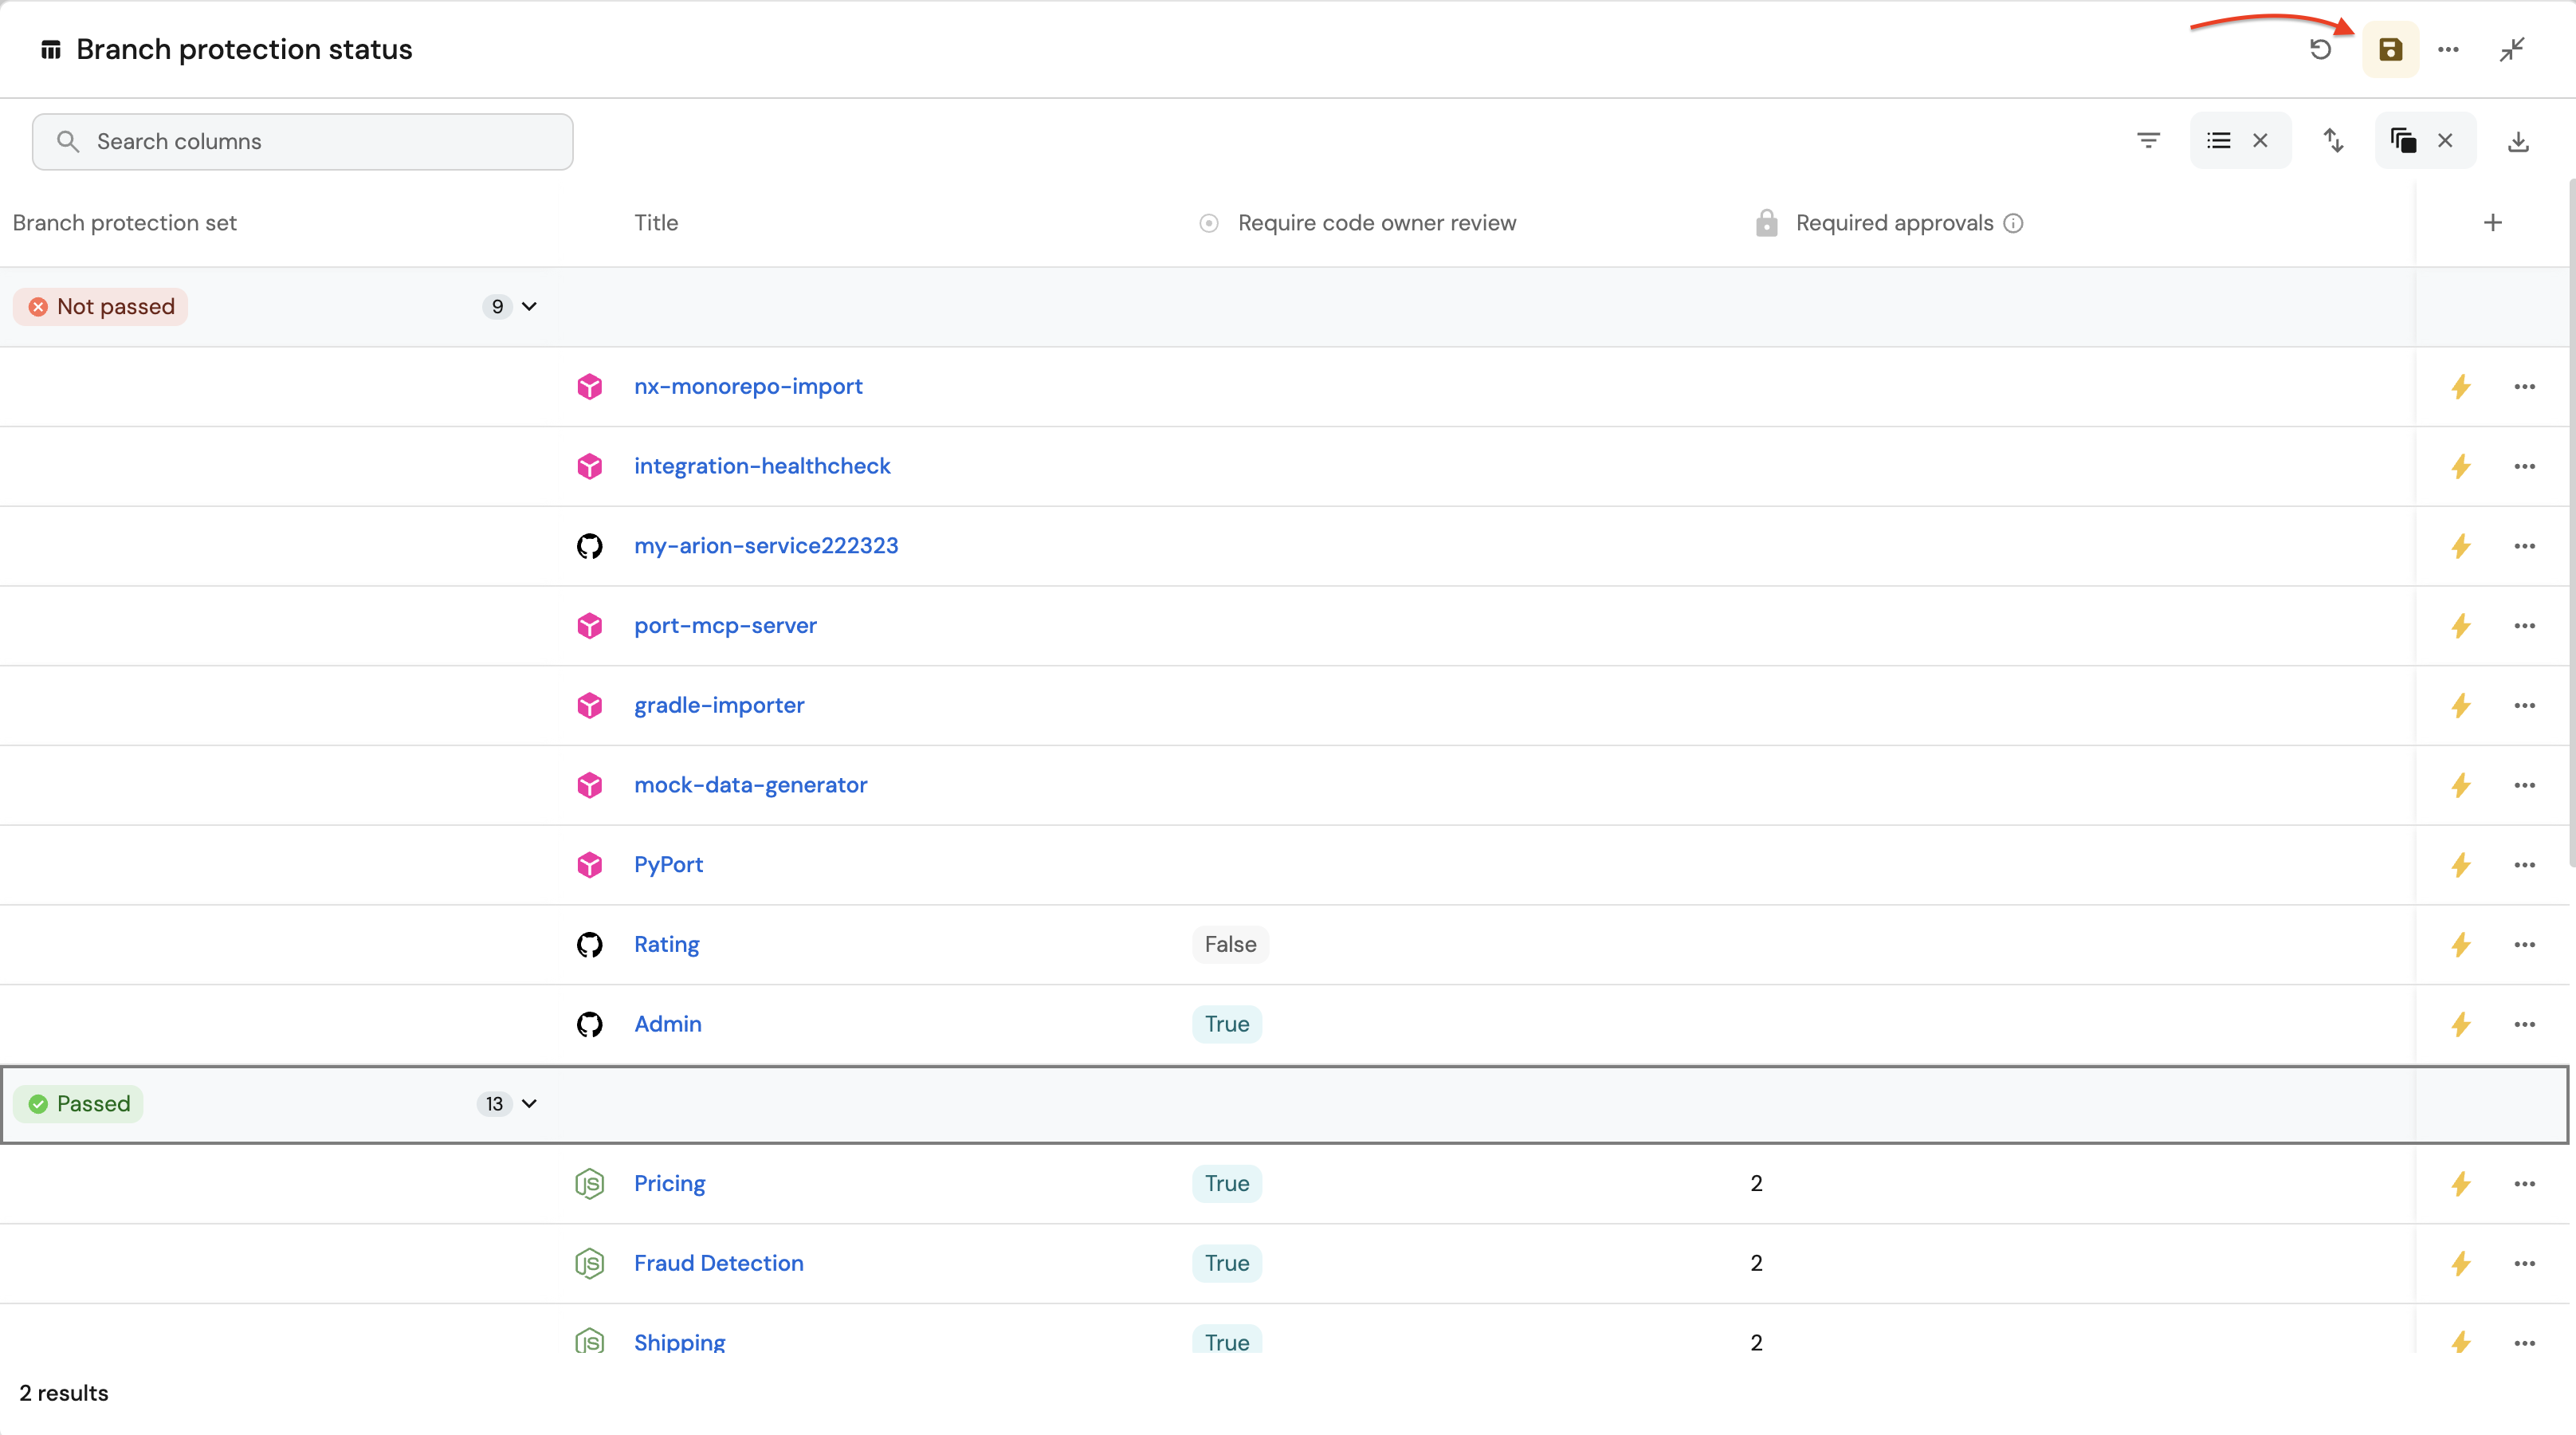
Task: Collapse the Not passed group
Action: click(x=530, y=307)
